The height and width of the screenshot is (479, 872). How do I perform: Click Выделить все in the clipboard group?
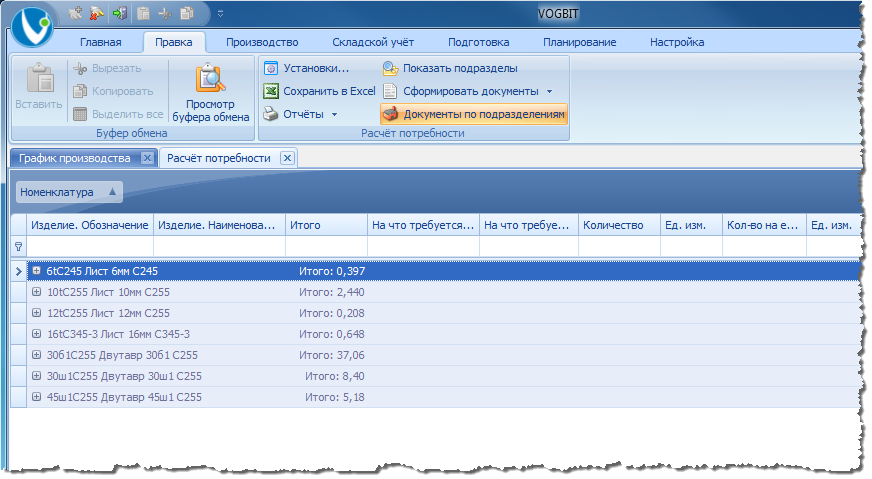pyautogui.click(x=118, y=114)
